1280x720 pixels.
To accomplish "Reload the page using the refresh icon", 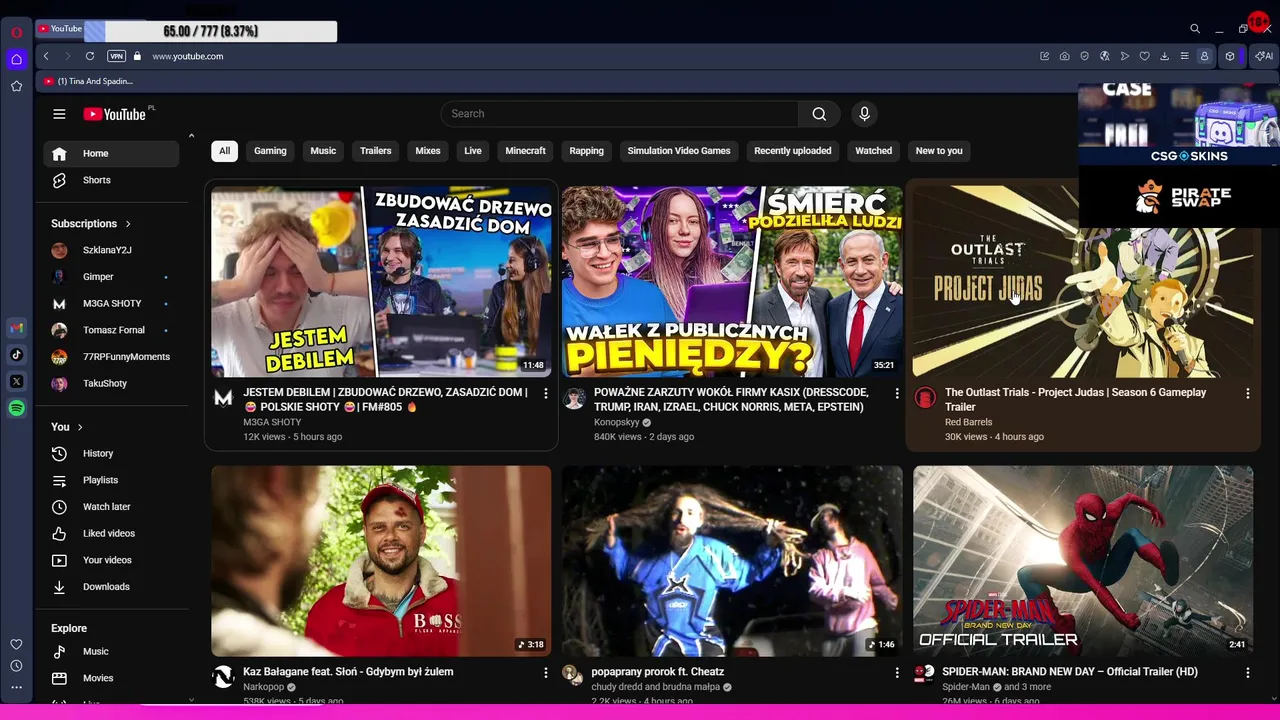I will pyautogui.click(x=90, y=56).
